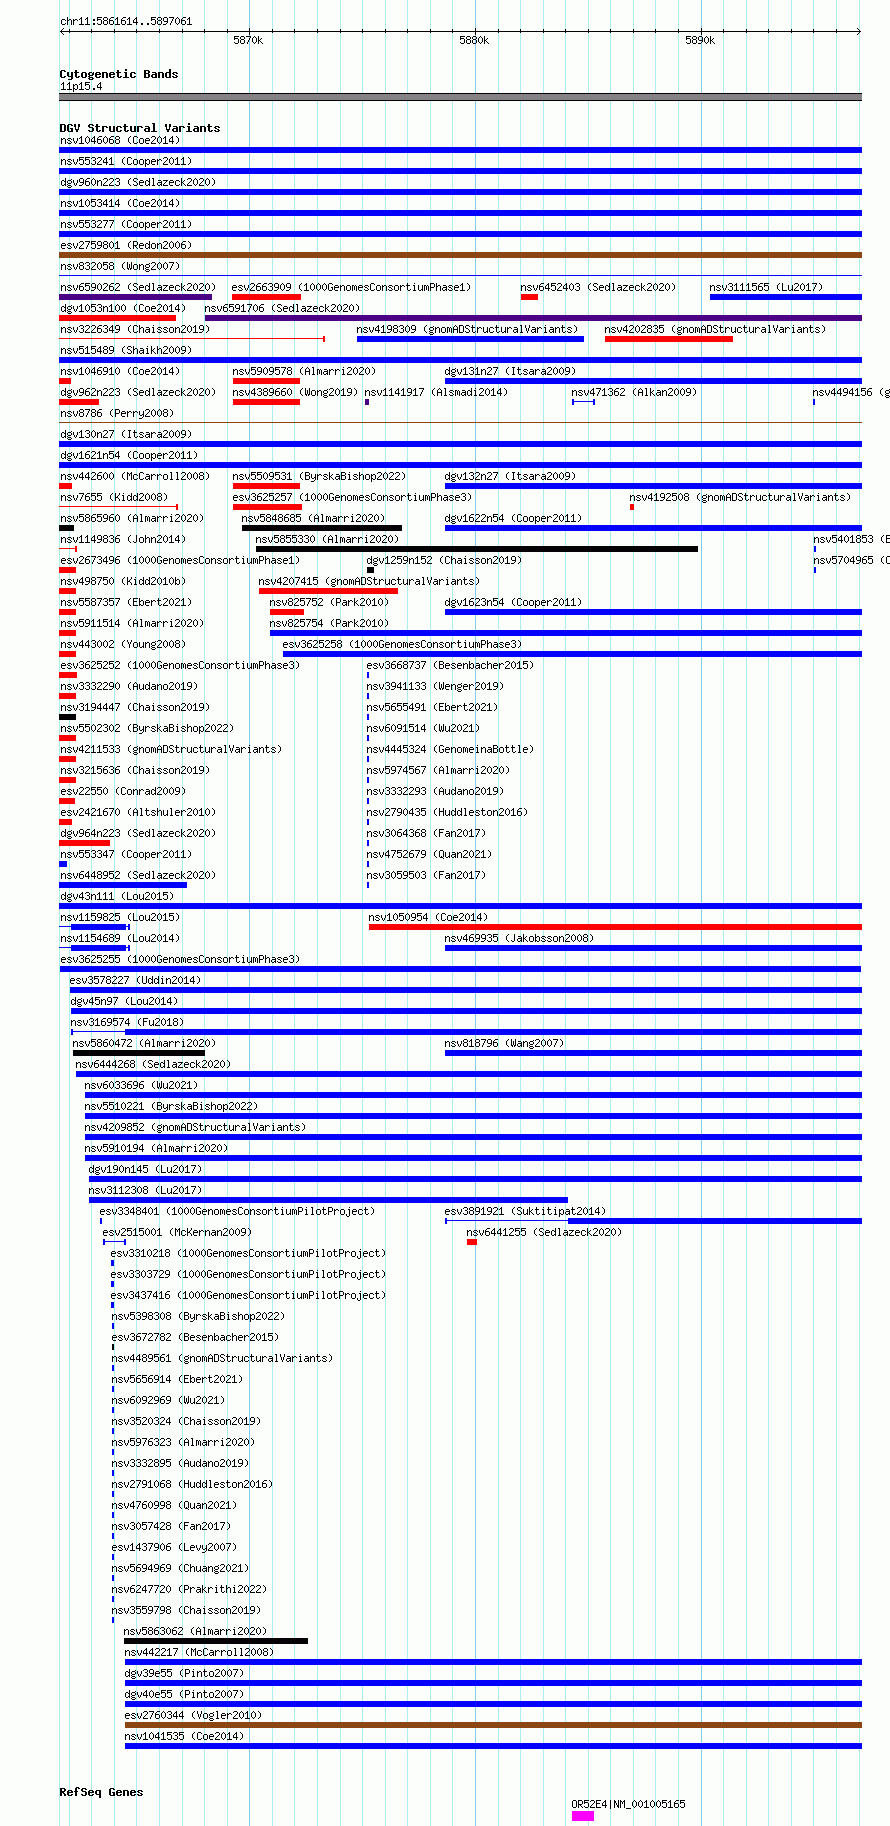Select dgv1259n152 (Chaisson2019) label
This screenshot has width=890, height=1826.
tap(444, 560)
